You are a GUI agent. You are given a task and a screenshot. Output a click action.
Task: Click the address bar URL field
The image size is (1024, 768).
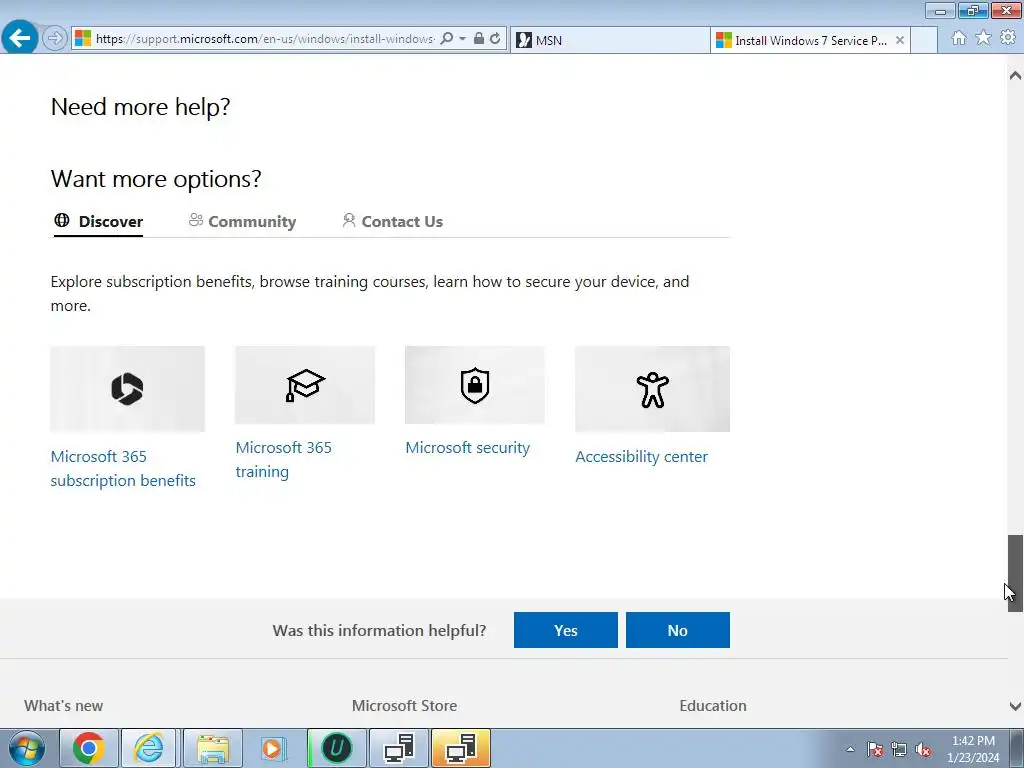[264, 39]
